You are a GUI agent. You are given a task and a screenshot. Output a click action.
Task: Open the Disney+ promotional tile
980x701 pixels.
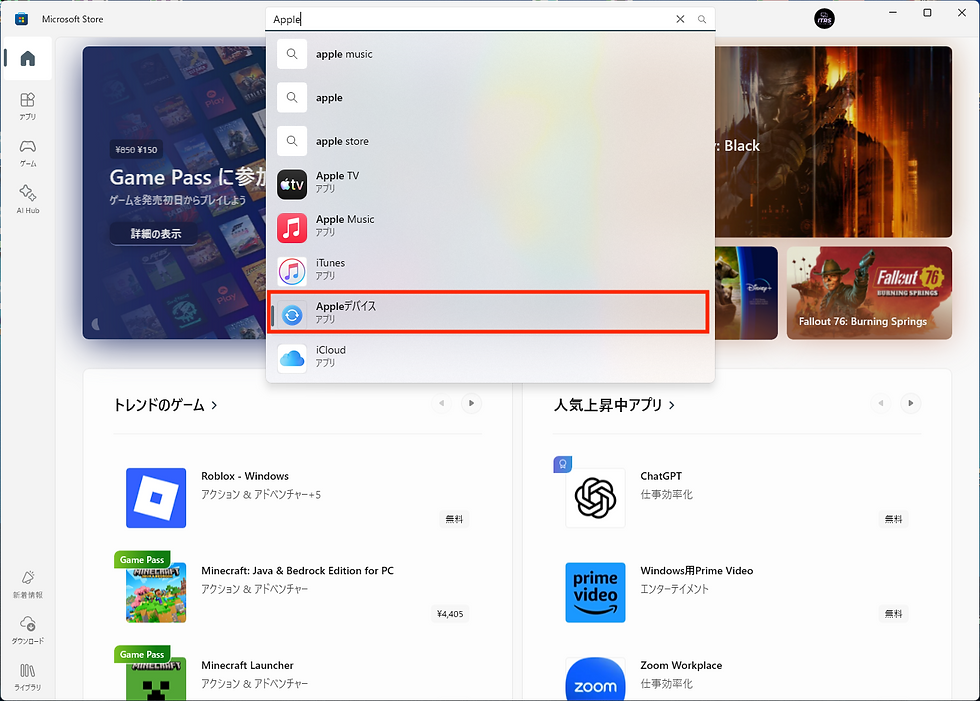click(746, 293)
